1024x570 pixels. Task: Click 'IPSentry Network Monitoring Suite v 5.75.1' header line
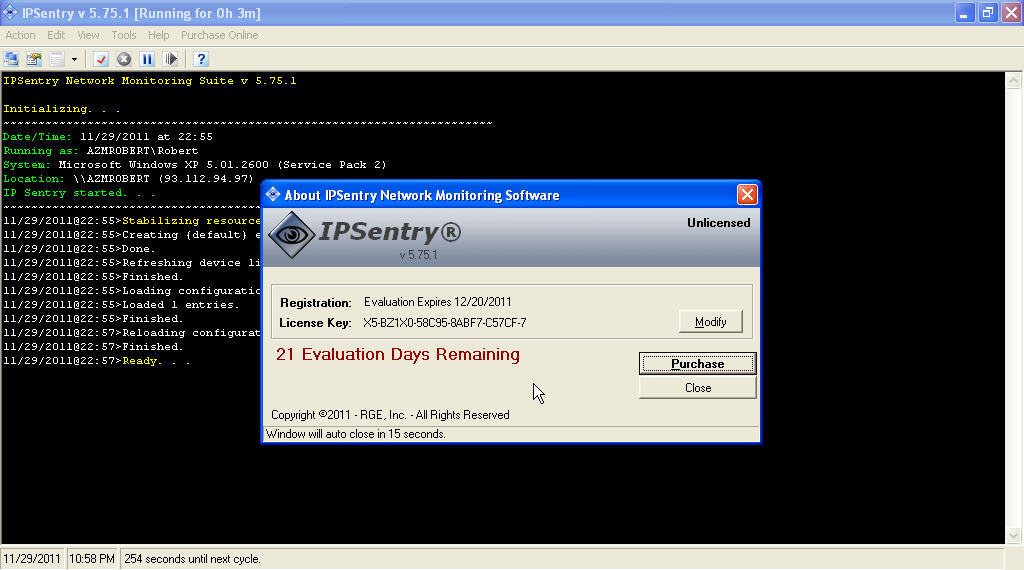click(x=150, y=81)
